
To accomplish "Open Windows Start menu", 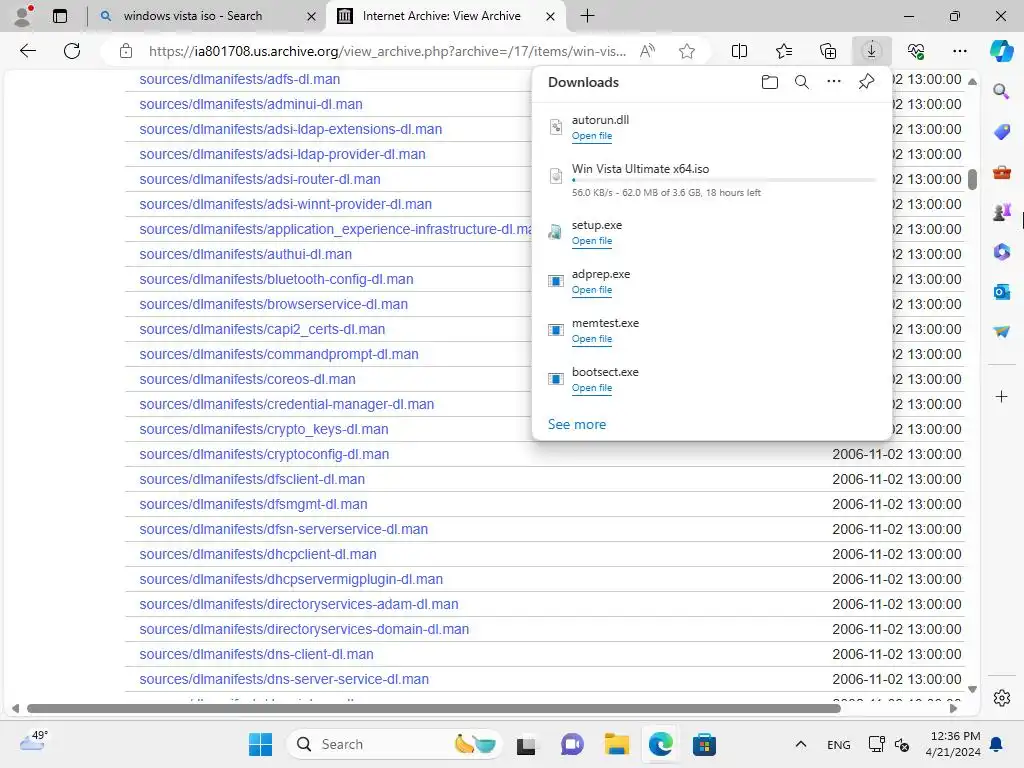I will point(261,744).
